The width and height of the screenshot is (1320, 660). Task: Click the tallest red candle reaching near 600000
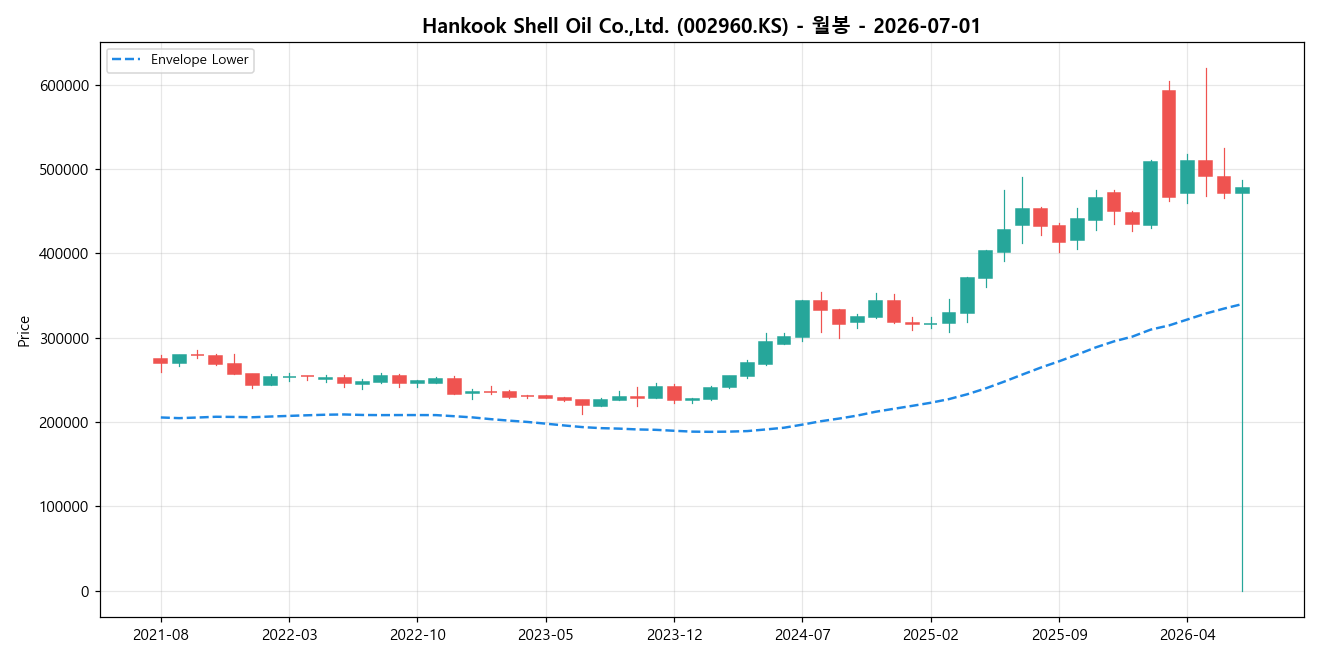[1169, 144]
